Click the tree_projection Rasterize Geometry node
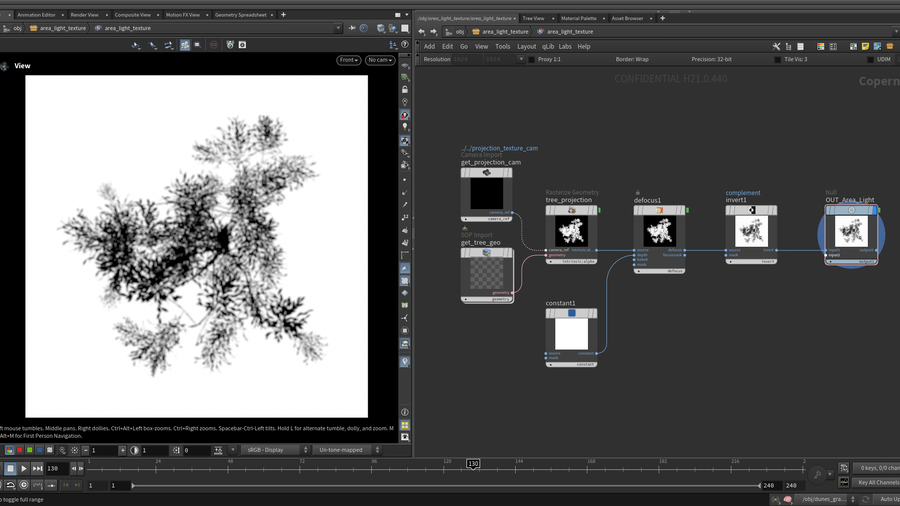This screenshot has height=506, width=900. coord(572,232)
